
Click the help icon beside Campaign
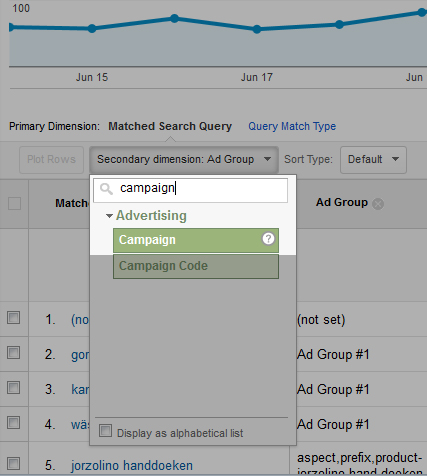[x=268, y=239]
